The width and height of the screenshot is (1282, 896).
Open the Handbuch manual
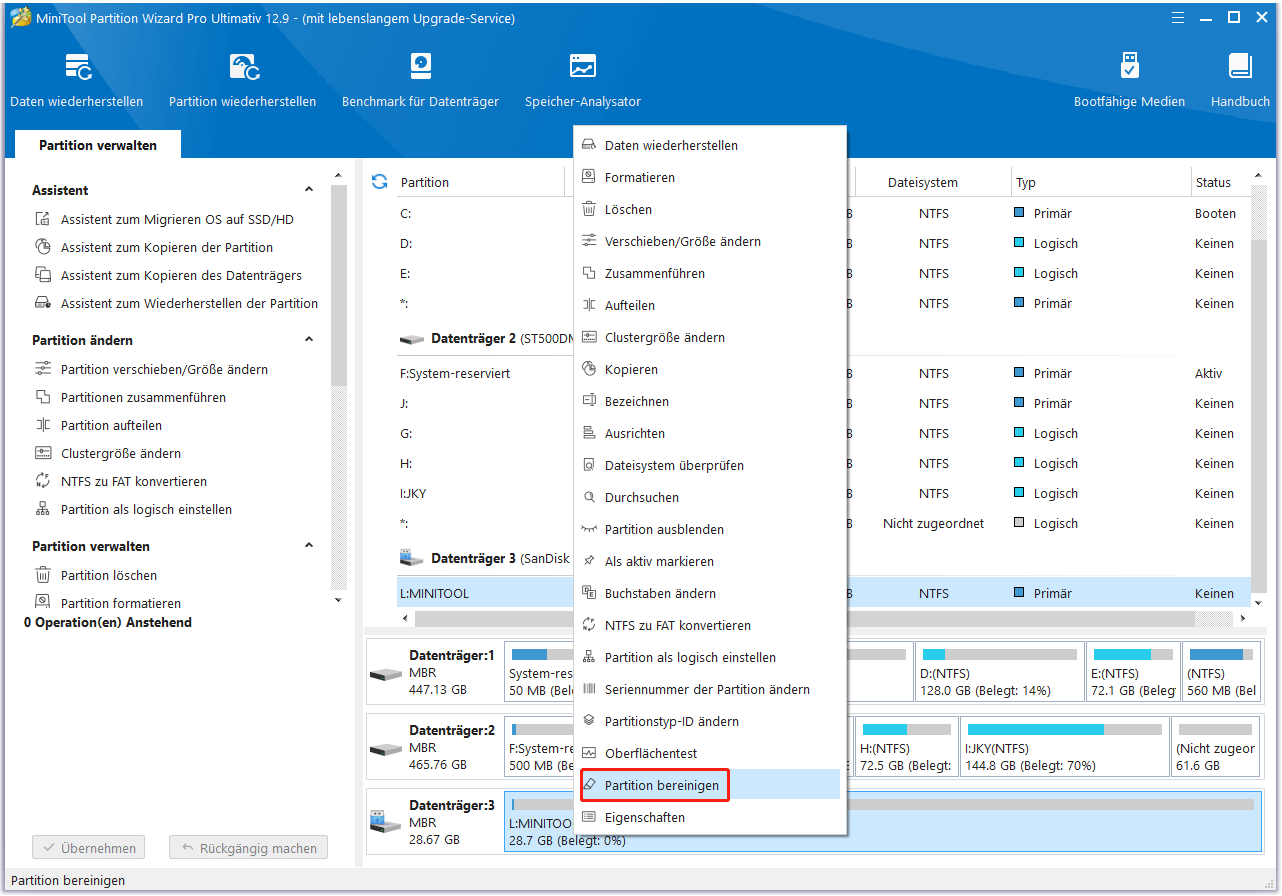pos(1240,80)
